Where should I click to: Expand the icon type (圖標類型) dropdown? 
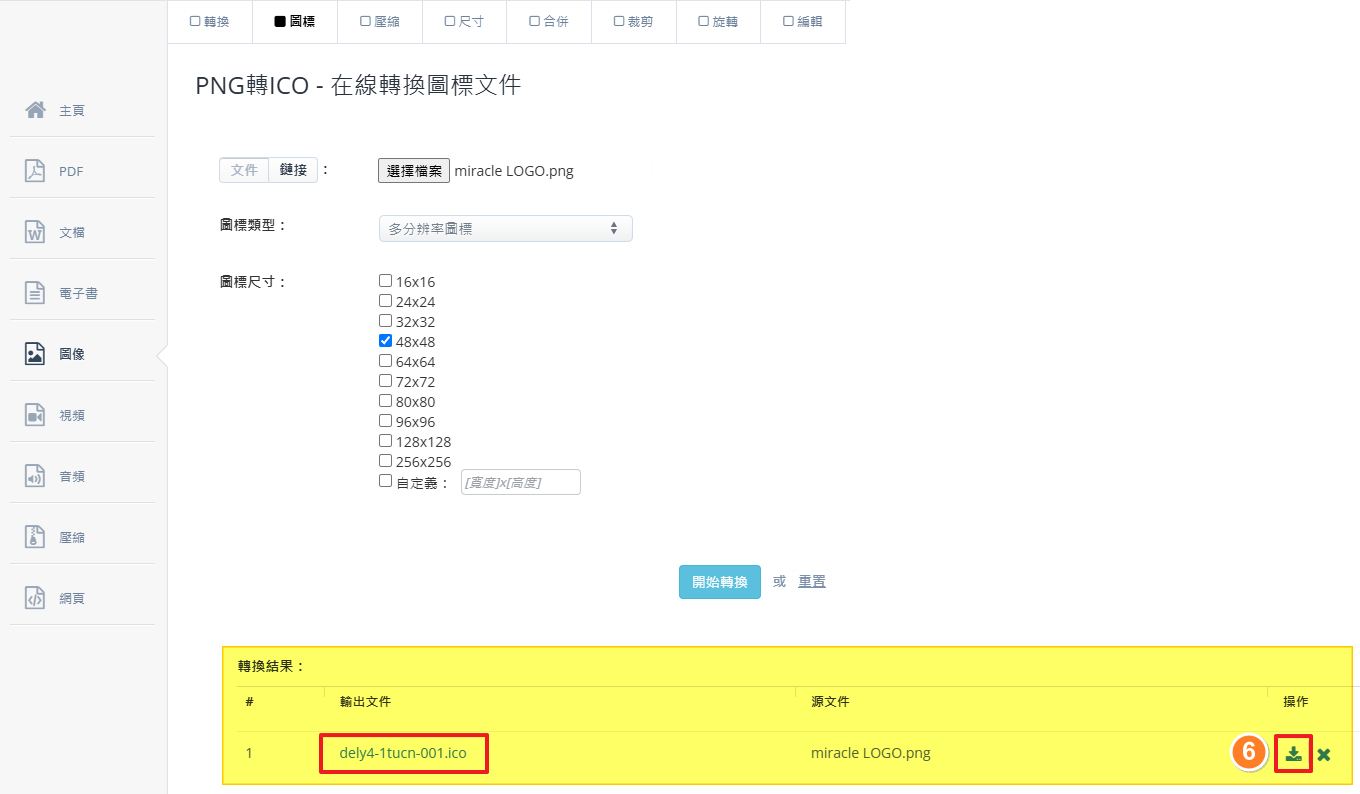click(505, 229)
